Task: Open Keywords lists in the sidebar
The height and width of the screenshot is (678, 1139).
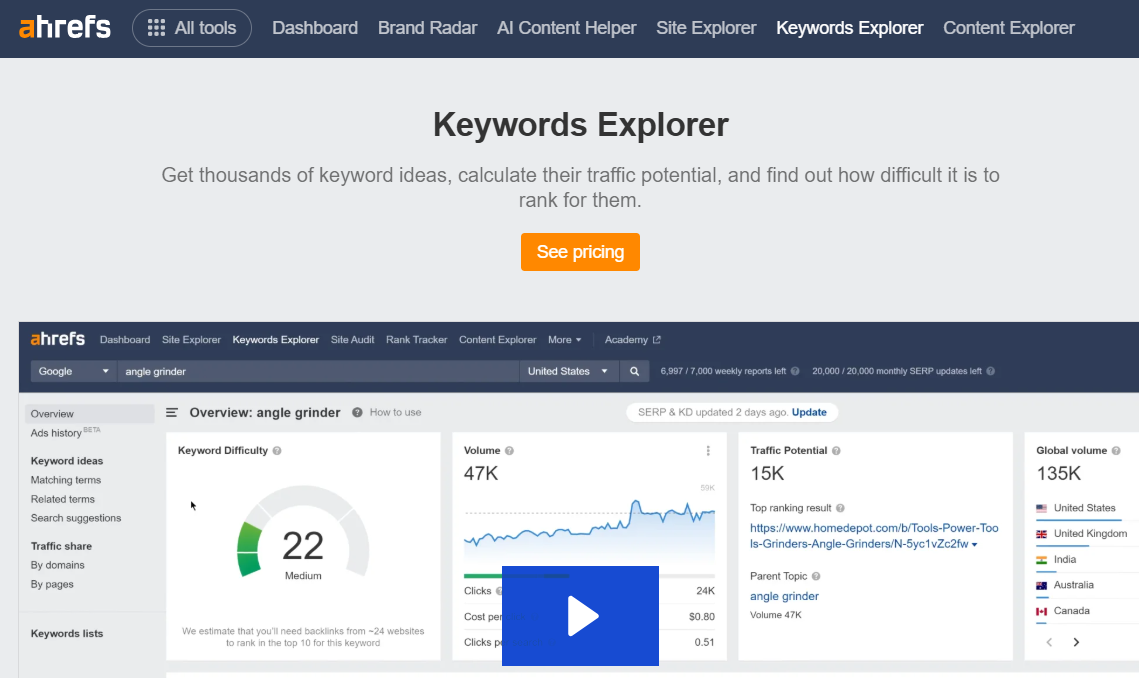Action: pyautogui.click(x=67, y=634)
